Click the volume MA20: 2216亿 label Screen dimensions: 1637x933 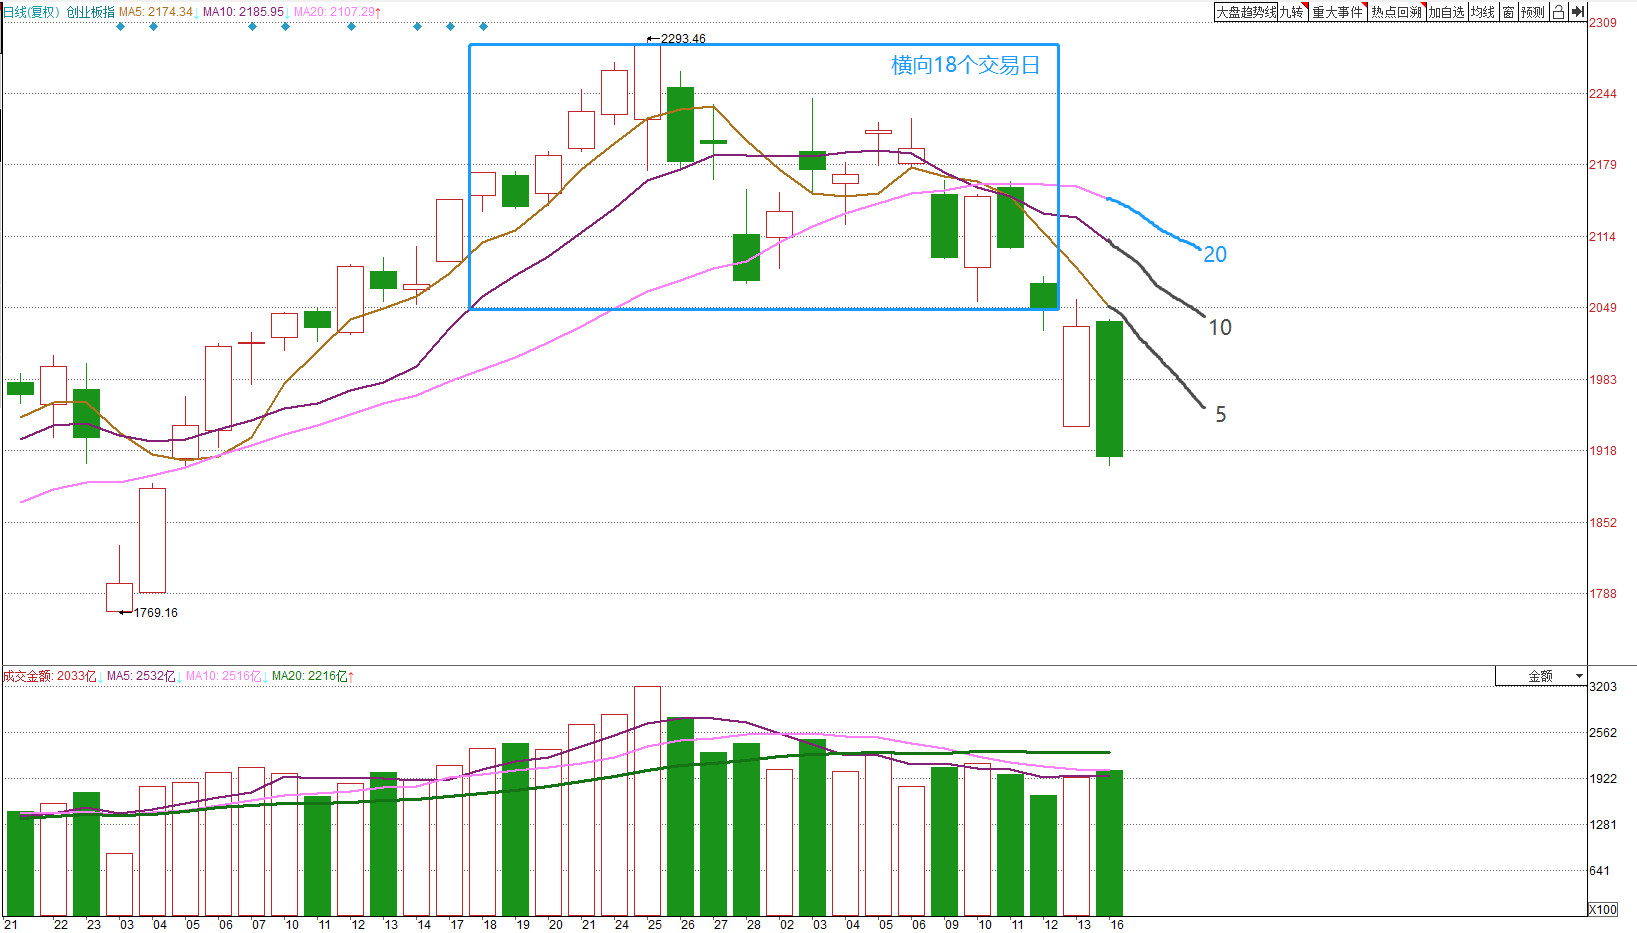(x=310, y=676)
